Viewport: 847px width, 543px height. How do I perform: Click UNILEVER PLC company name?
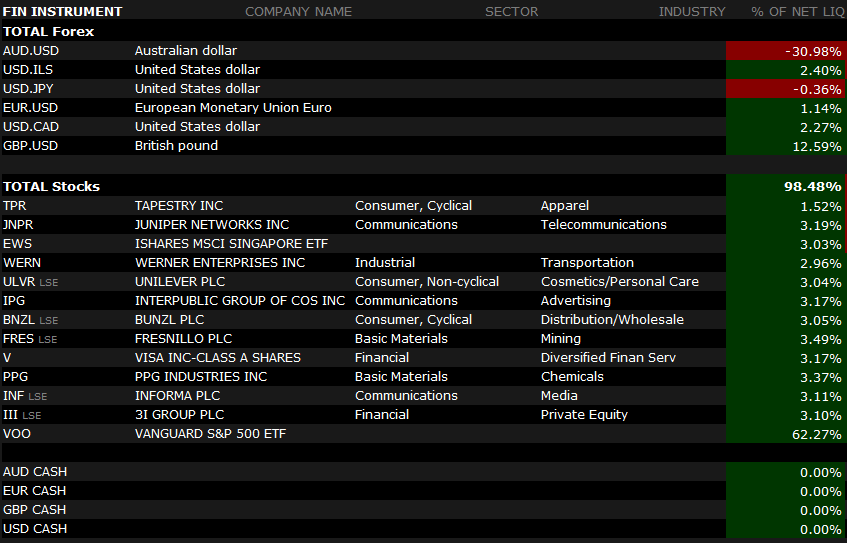tap(180, 282)
